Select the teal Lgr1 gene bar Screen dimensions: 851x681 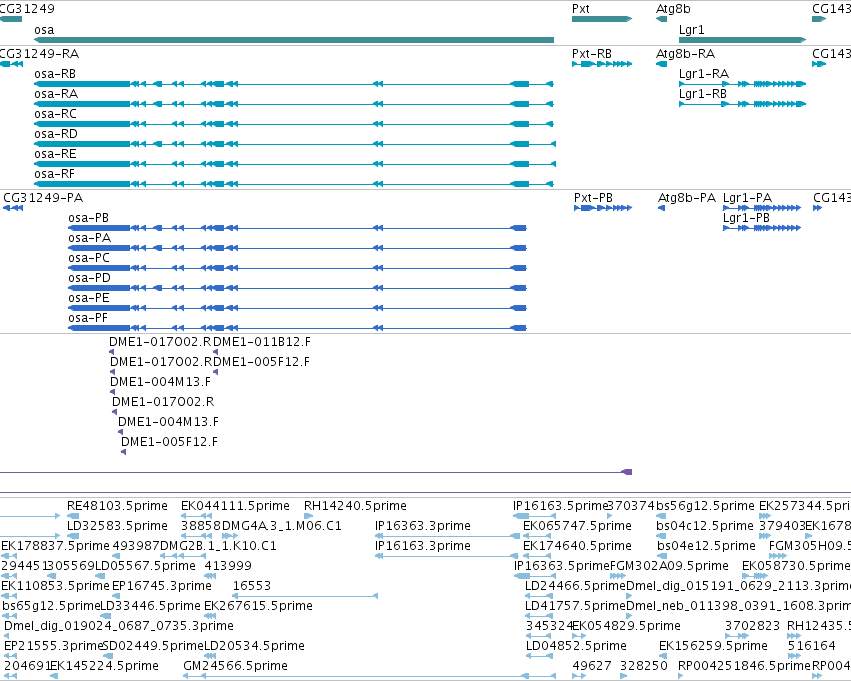point(742,40)
